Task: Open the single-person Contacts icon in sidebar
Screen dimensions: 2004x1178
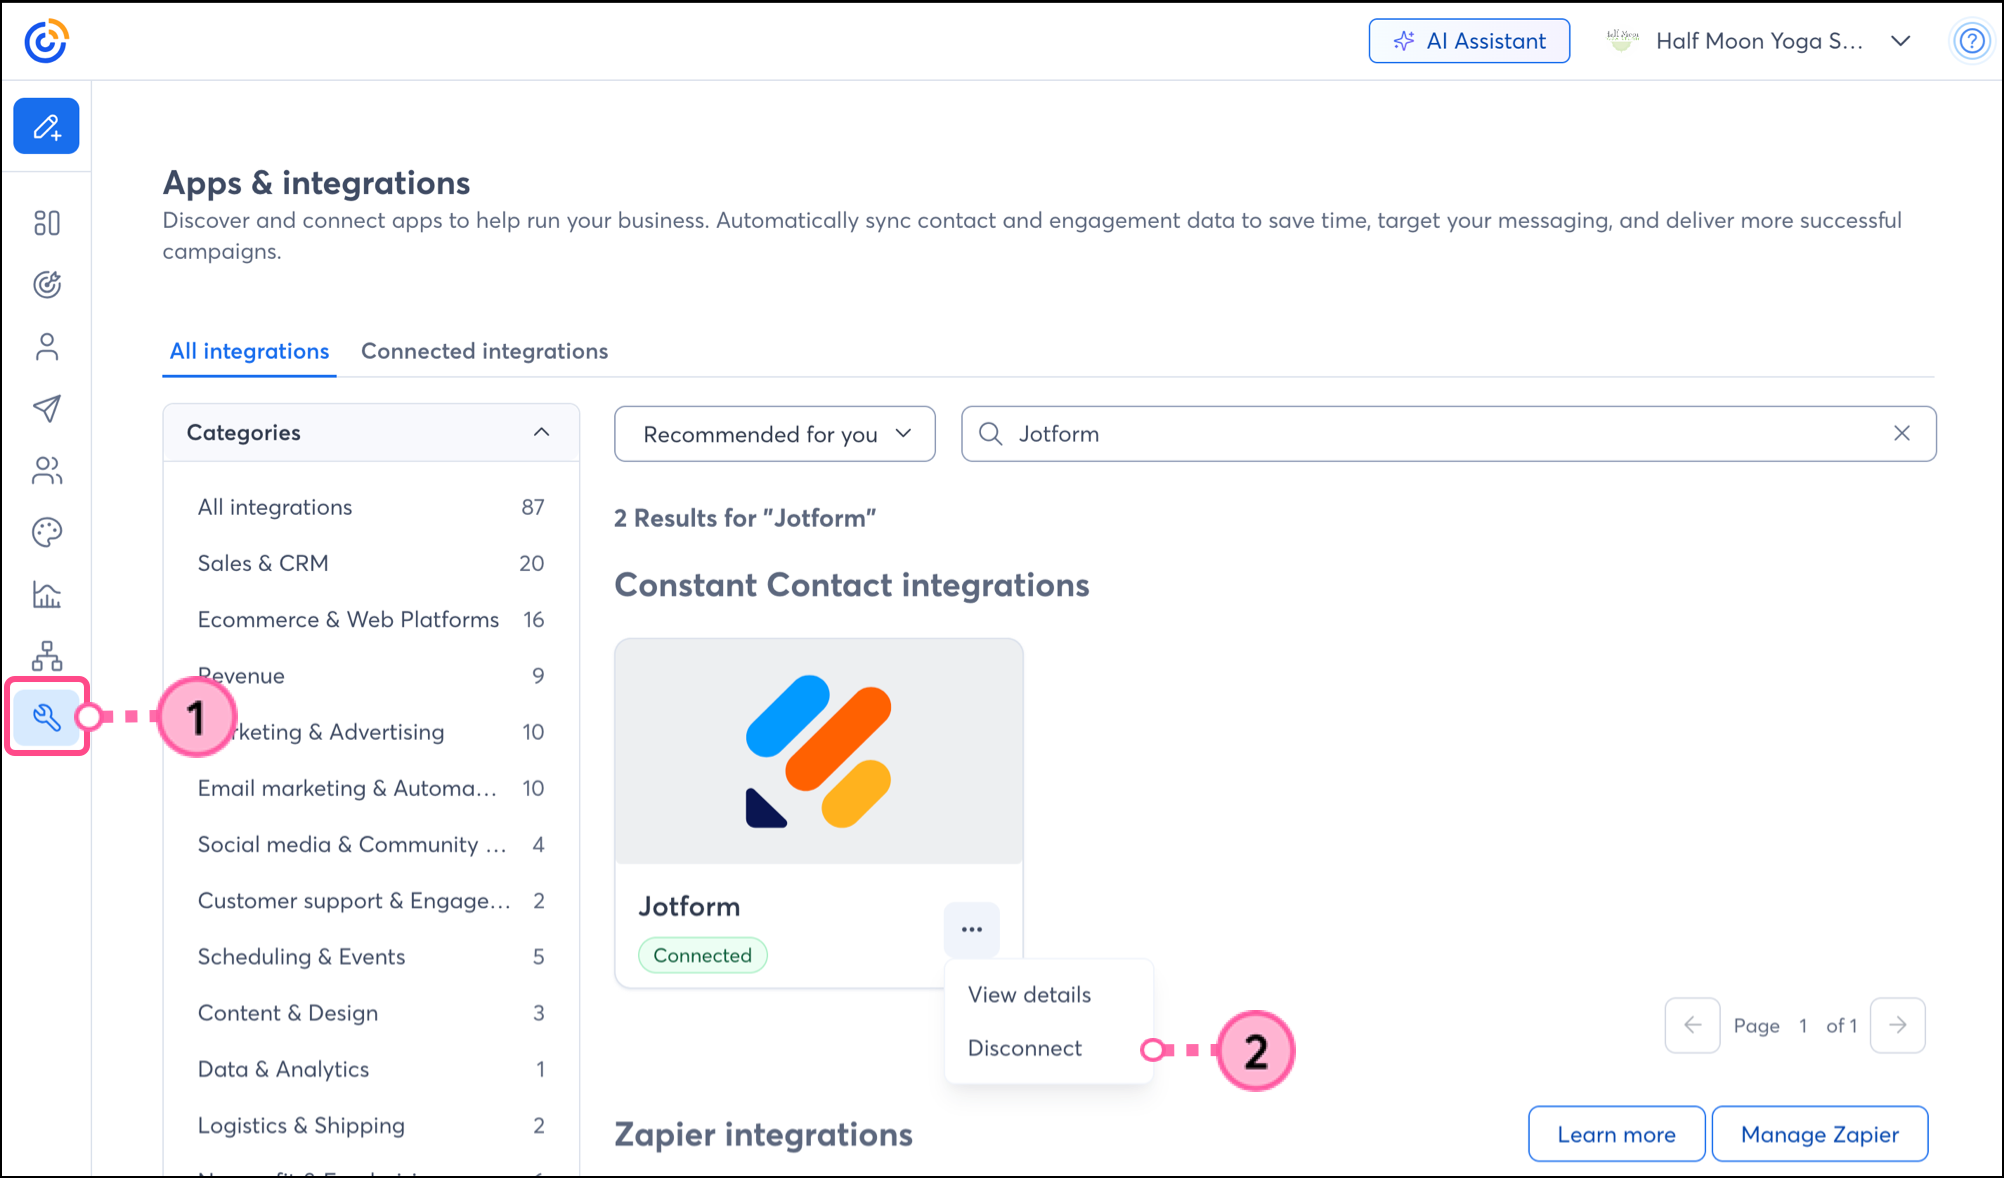Action: (x=47, y=347)
